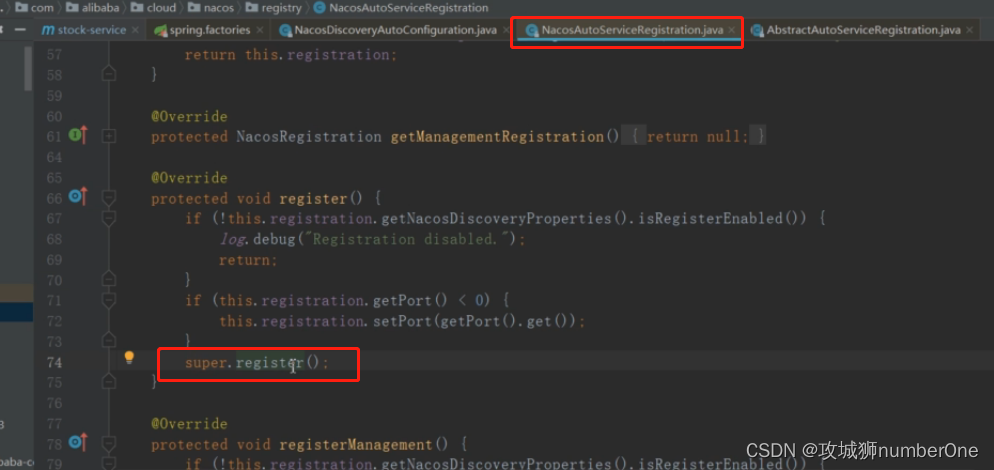Close the stock-service tab

click(135, 30)
